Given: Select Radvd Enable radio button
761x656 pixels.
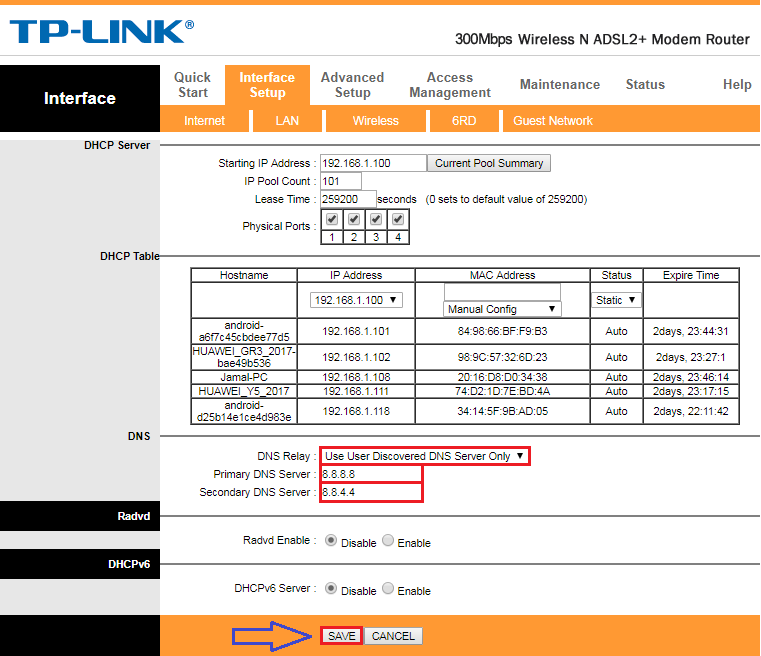Looking at the screenshot, I should click(388, 540).
